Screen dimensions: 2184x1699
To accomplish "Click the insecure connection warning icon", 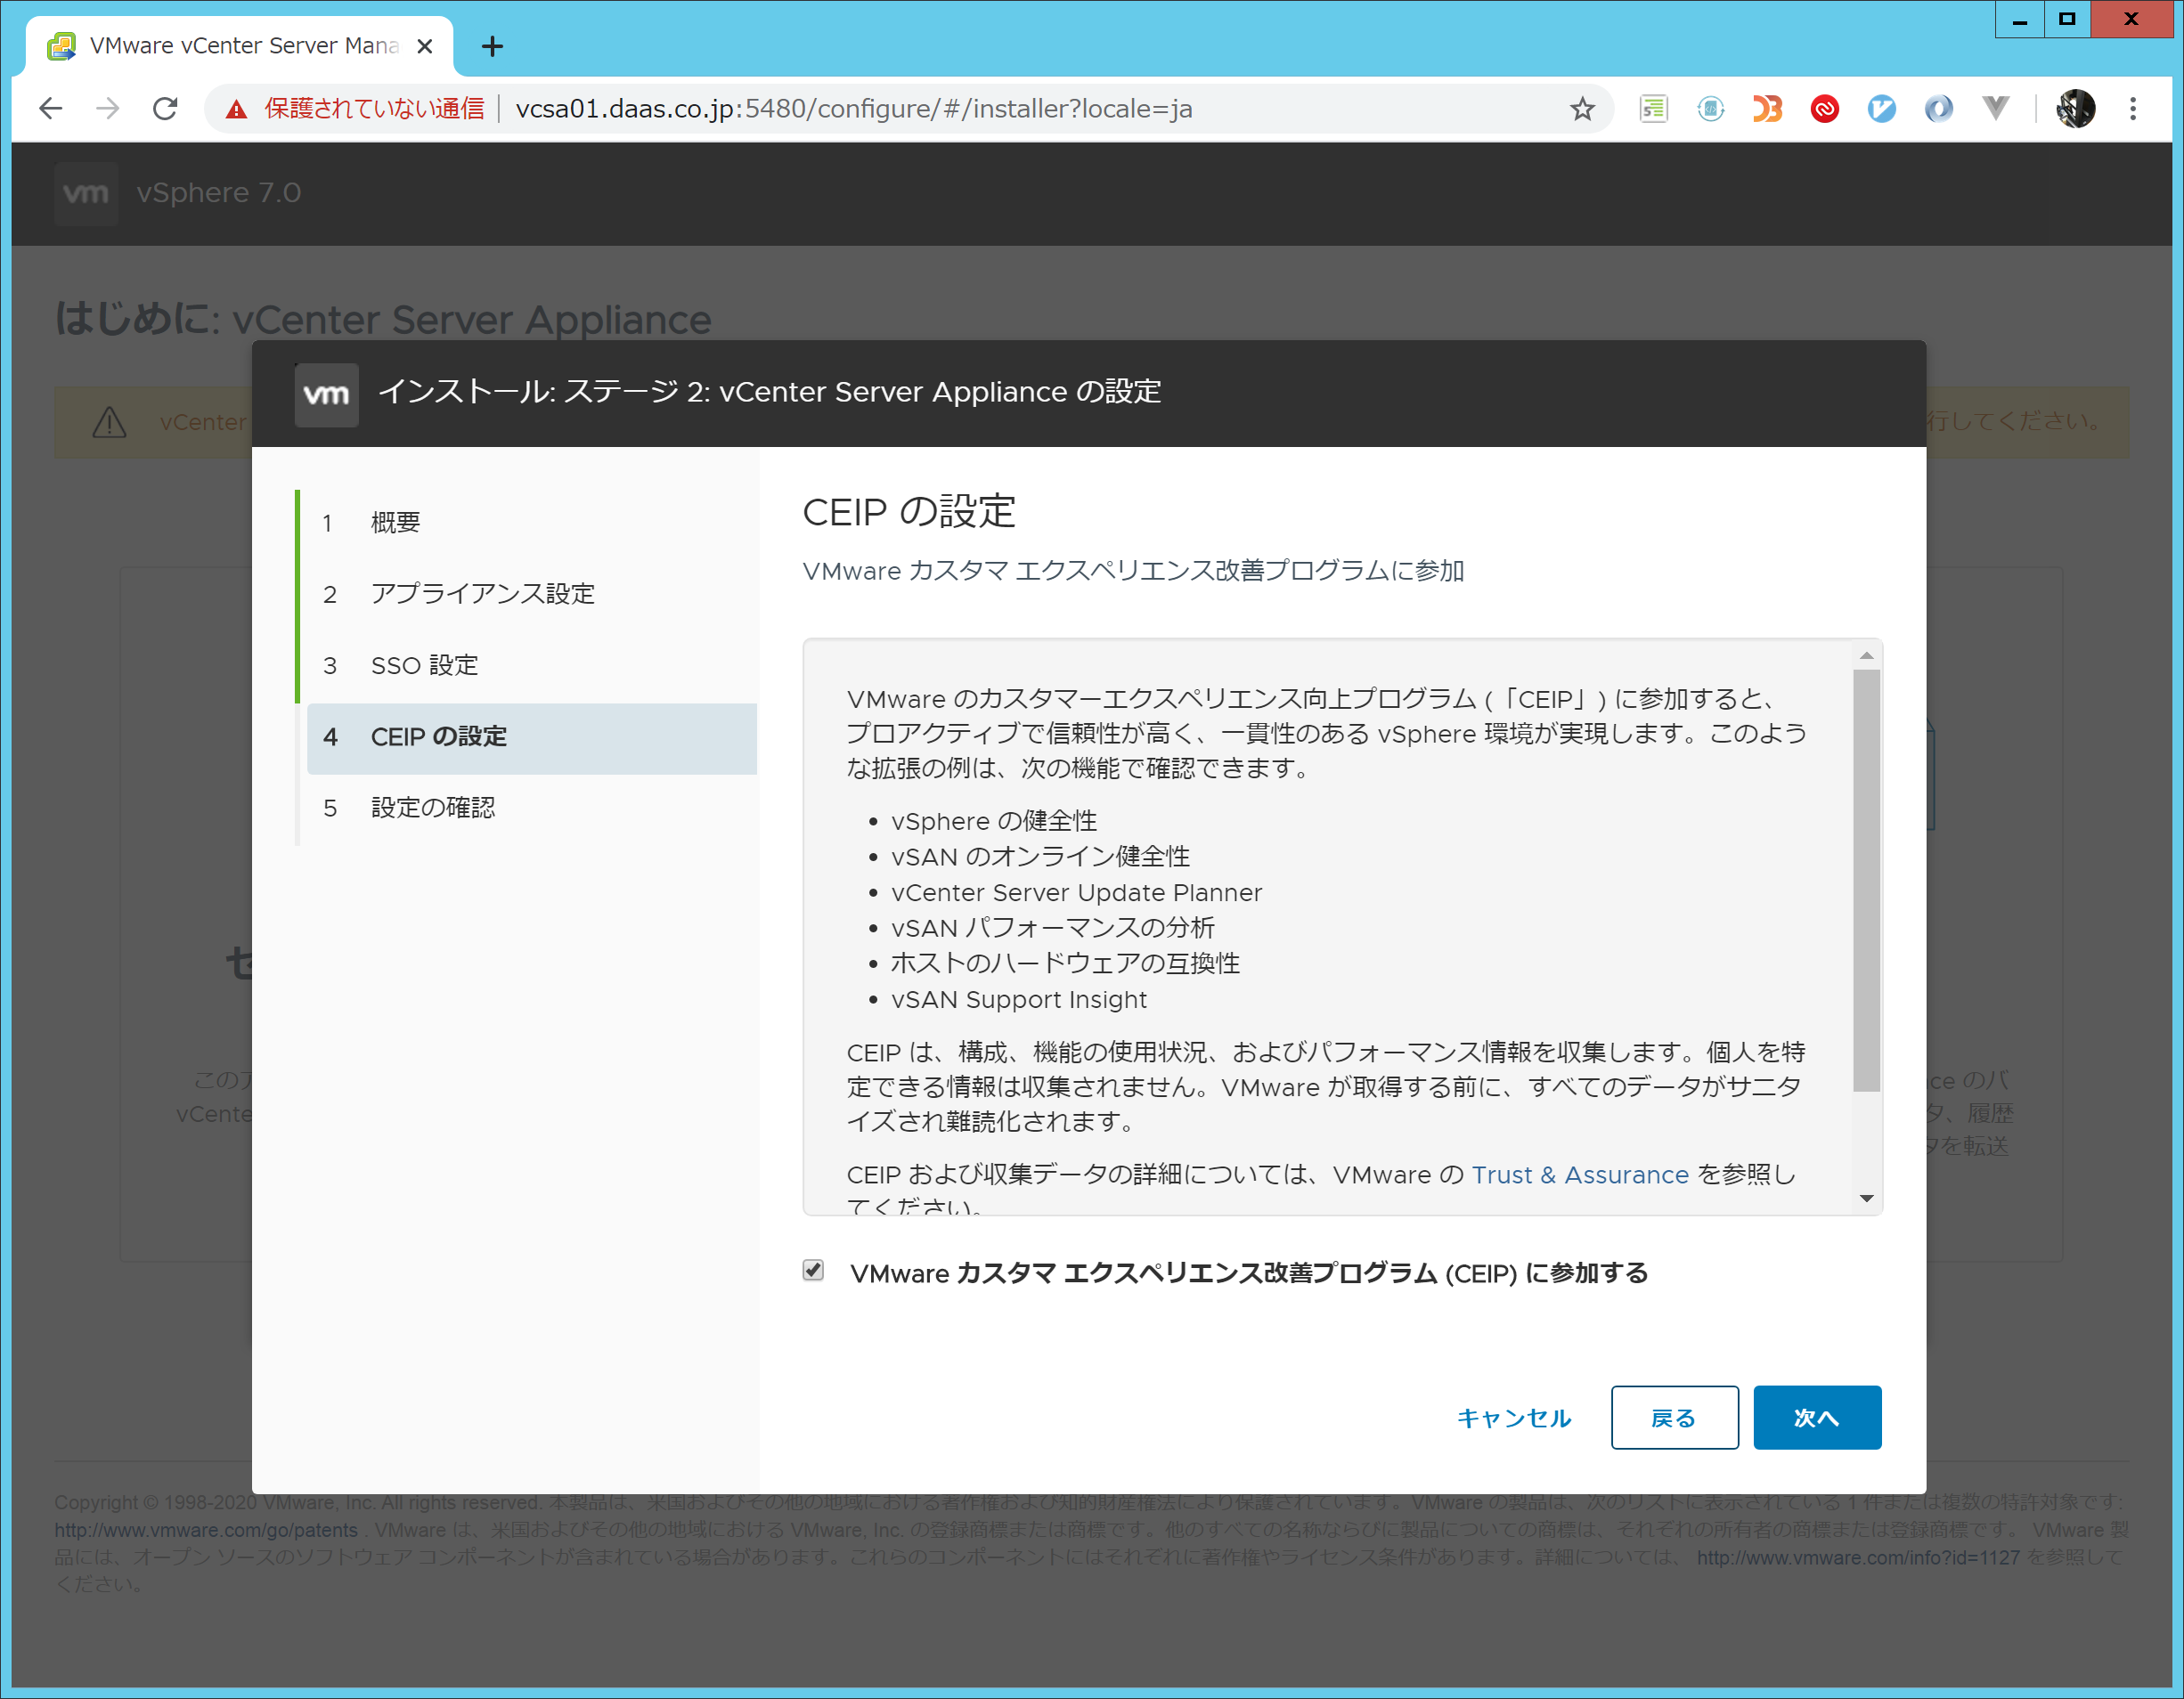I will [x=236, y=109].
